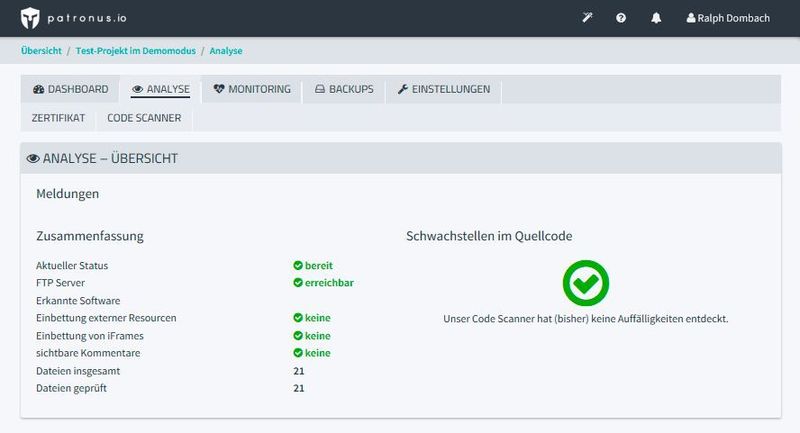Open the magic wand tool in header

tap(587, 18)
